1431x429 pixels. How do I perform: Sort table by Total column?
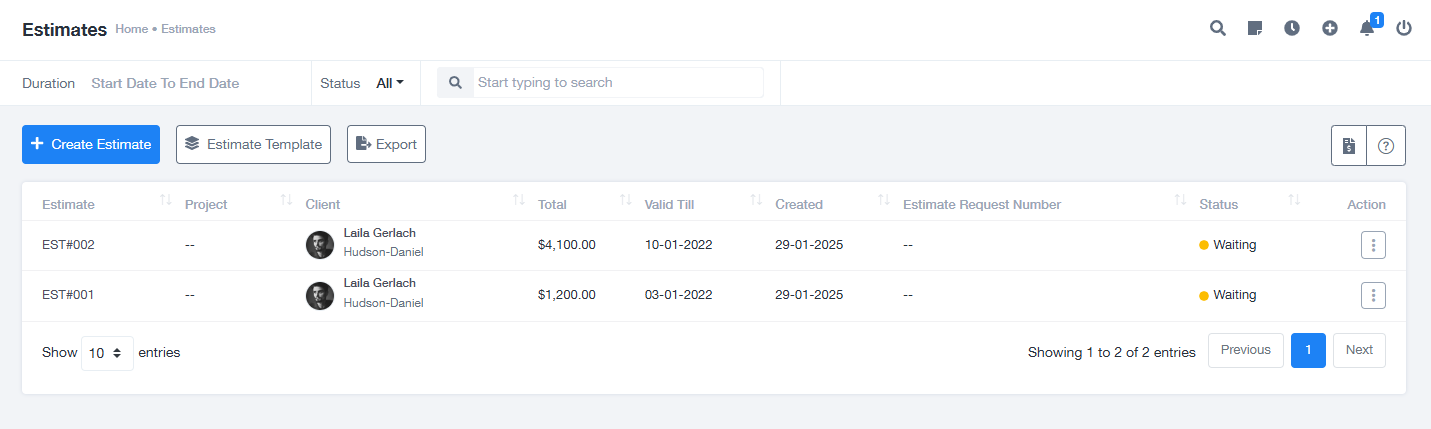pyautogui.click(x=552, y=204)
